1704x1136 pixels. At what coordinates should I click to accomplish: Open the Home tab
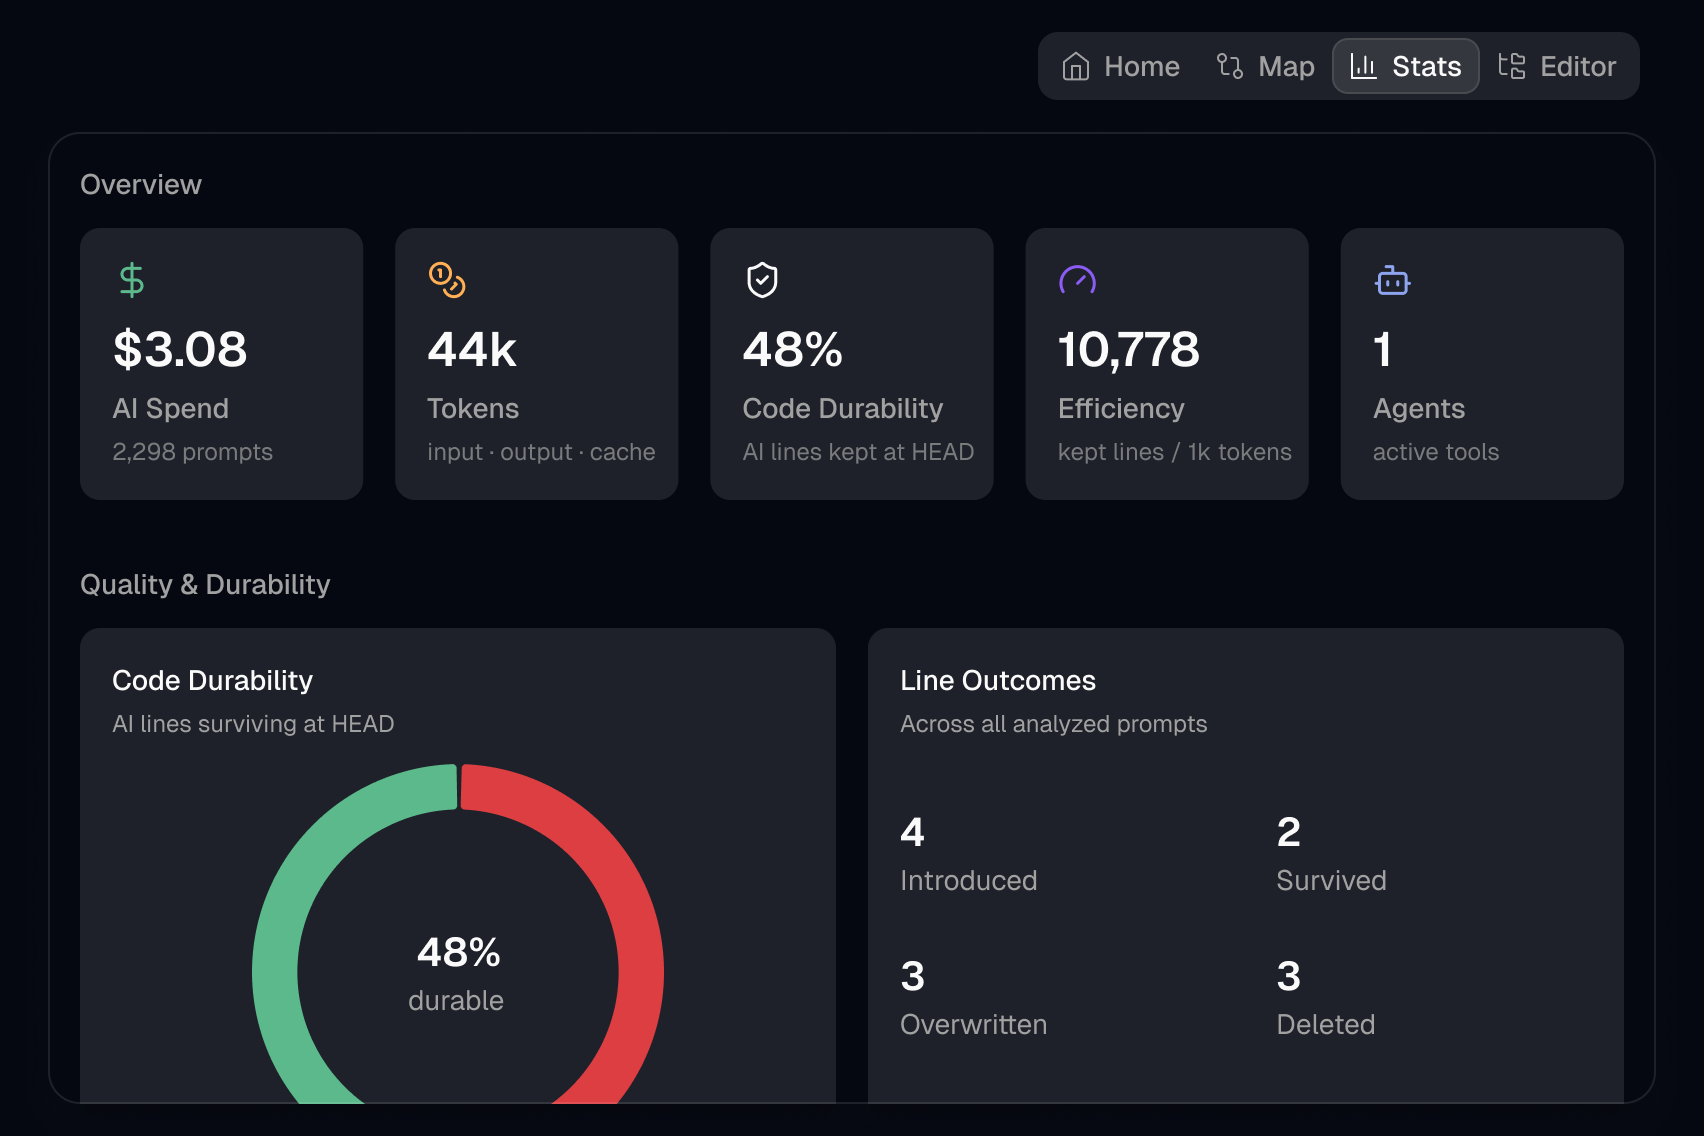[1120, 66]
